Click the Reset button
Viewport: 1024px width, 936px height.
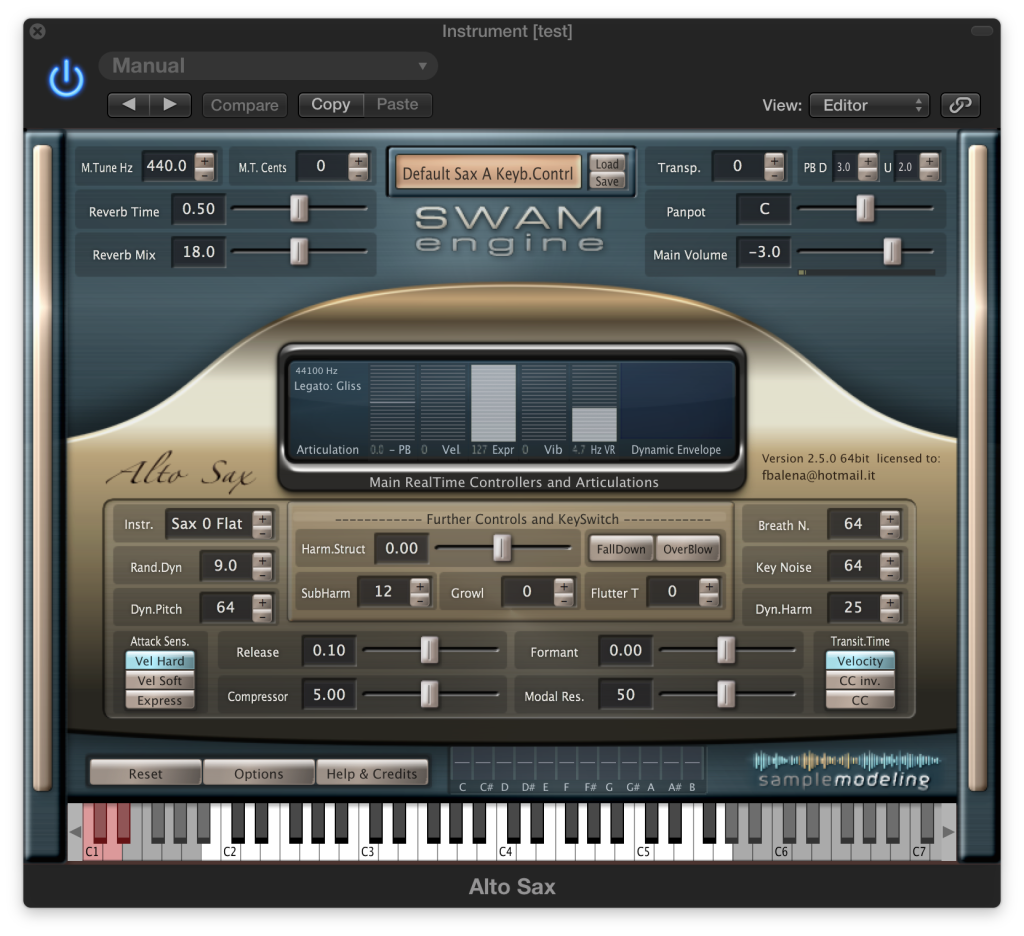pyautogui.click(x=145, y=773)
